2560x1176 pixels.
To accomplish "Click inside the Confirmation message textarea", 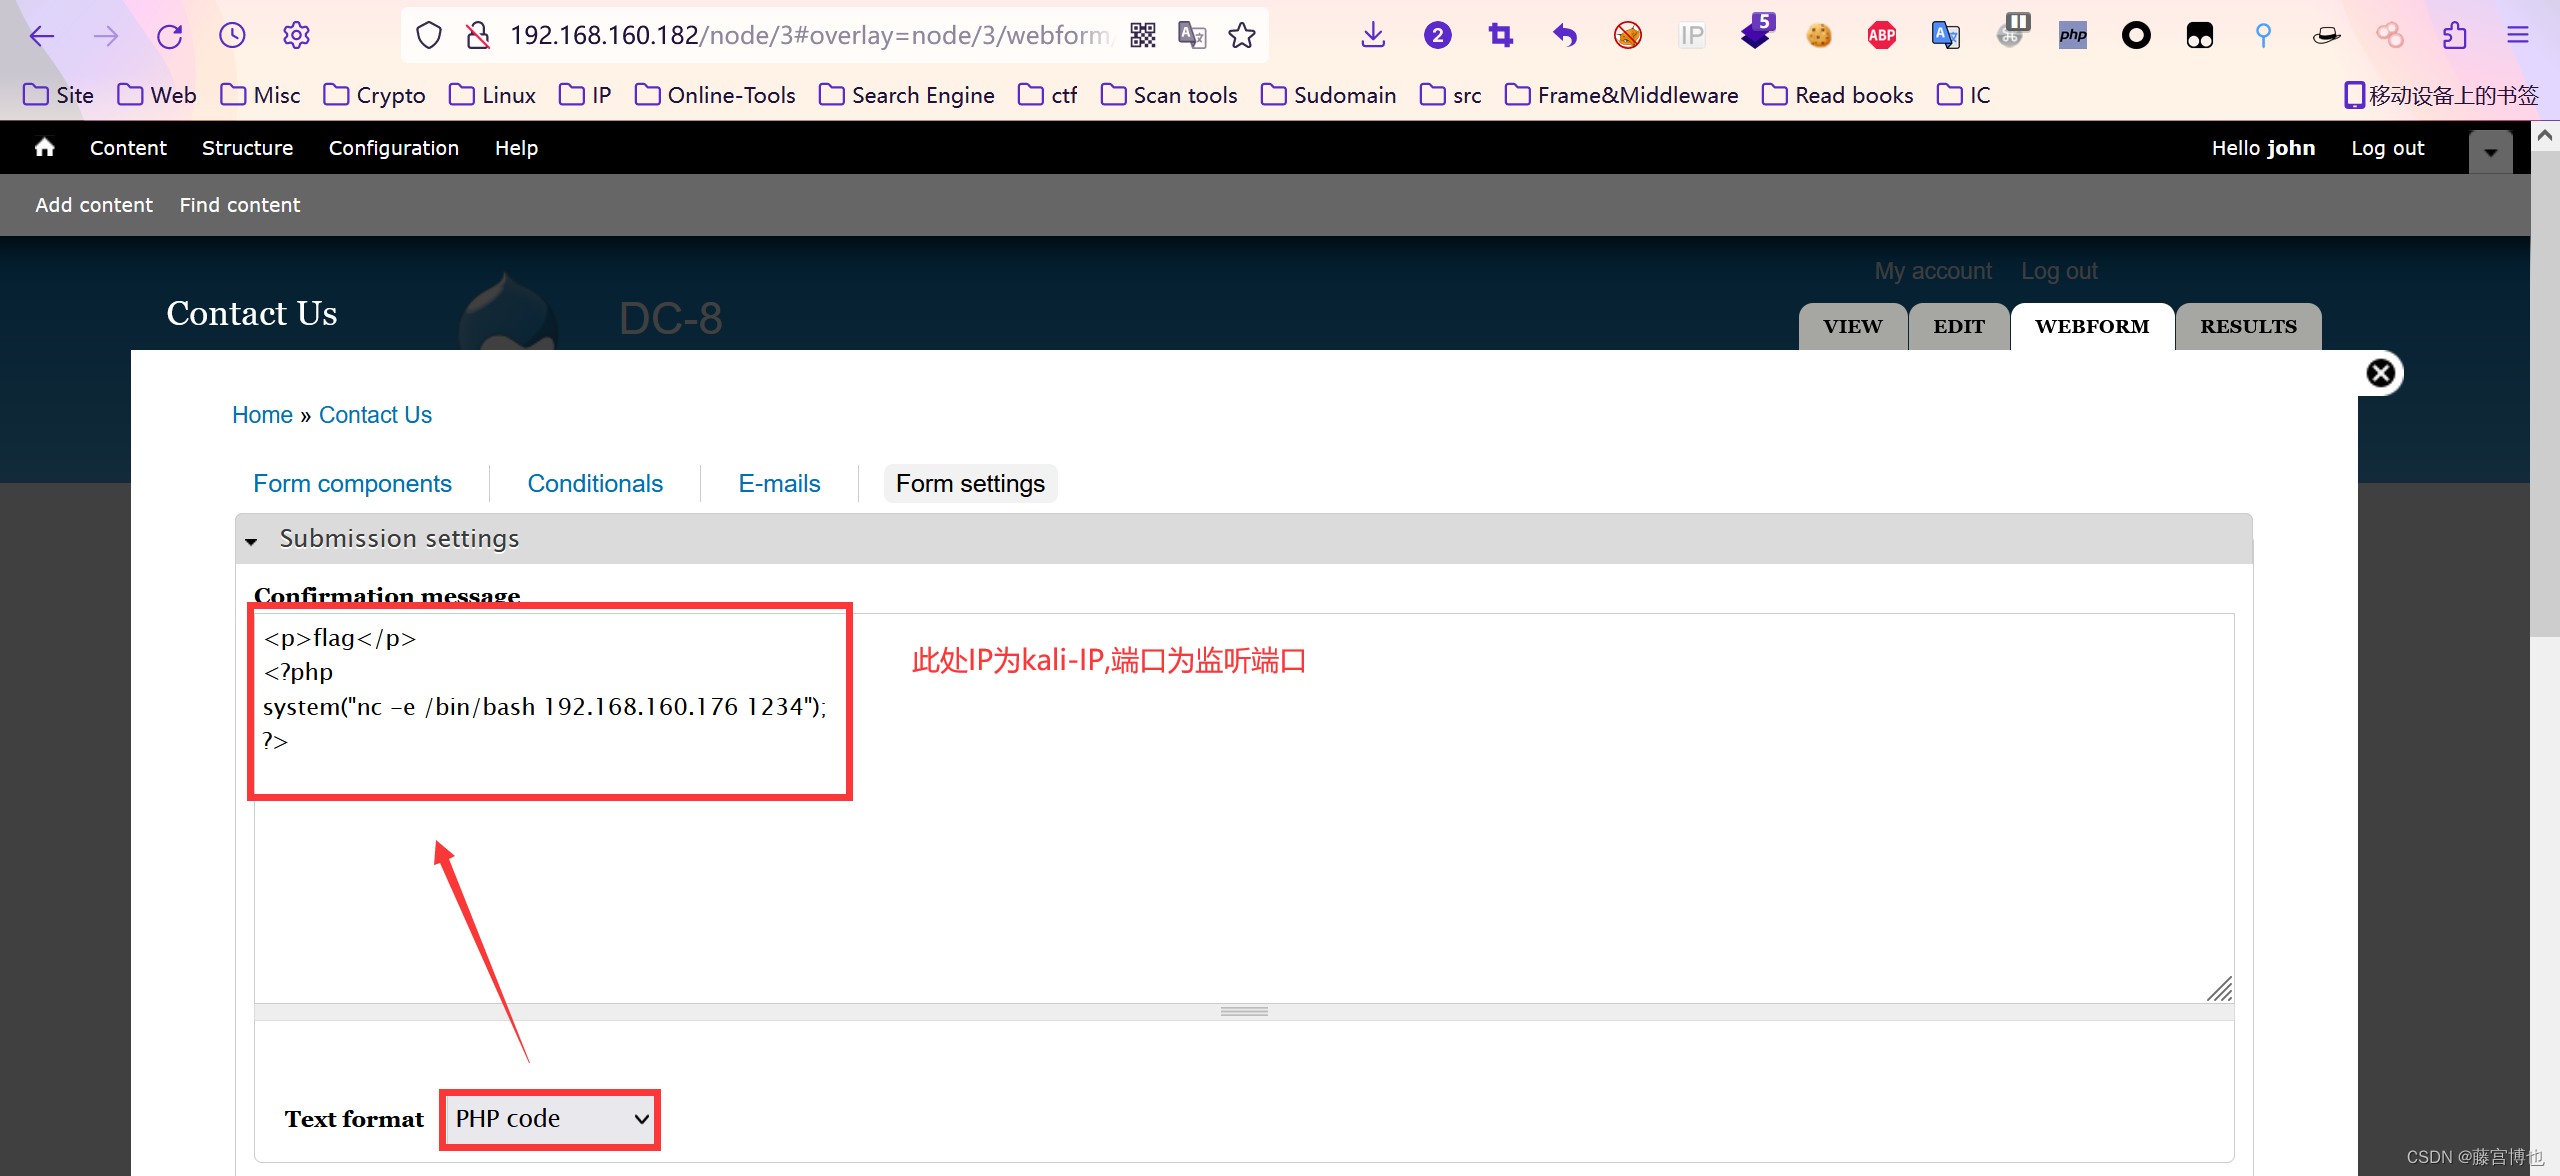I will point(1244,808).
